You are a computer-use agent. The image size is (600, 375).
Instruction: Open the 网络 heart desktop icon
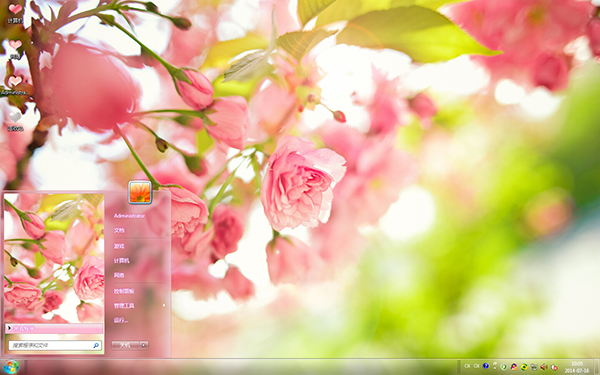coord(15,45)
